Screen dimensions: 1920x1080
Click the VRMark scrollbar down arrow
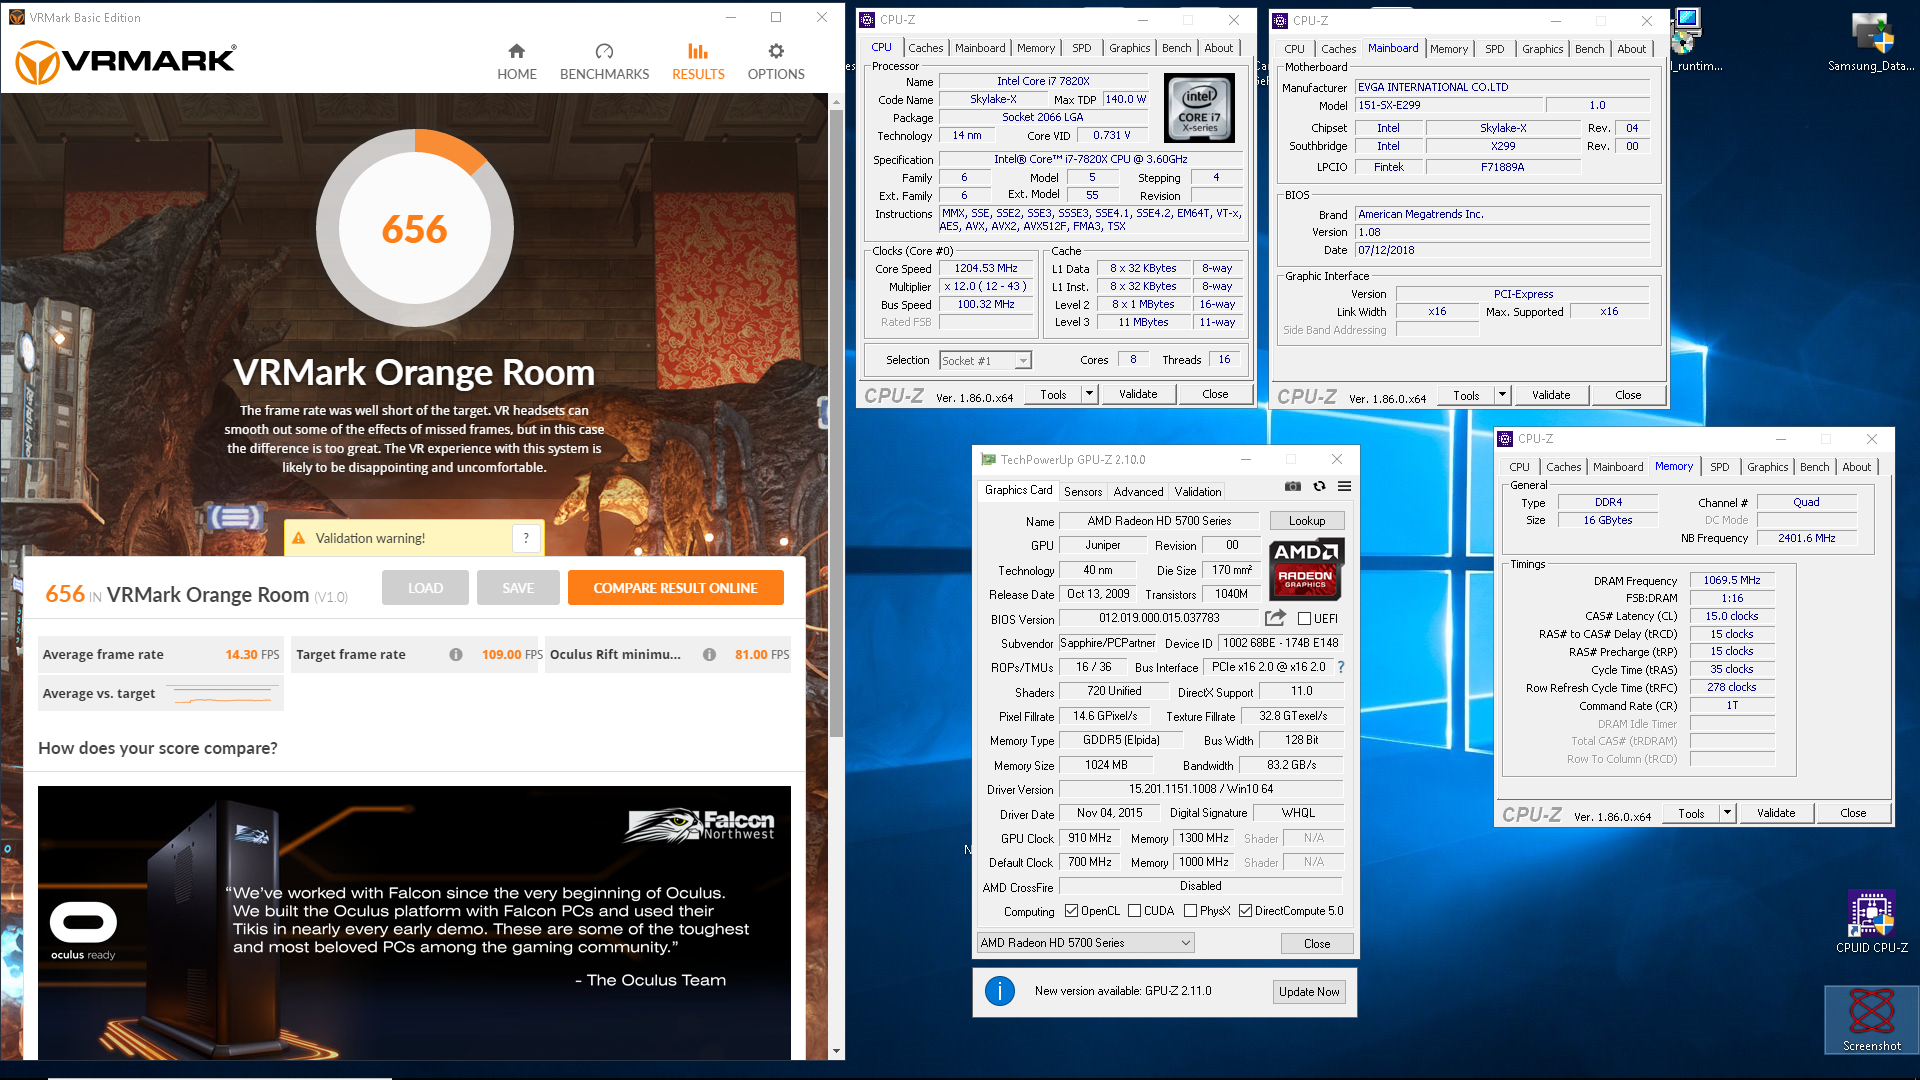click(x=836, y=1051)
